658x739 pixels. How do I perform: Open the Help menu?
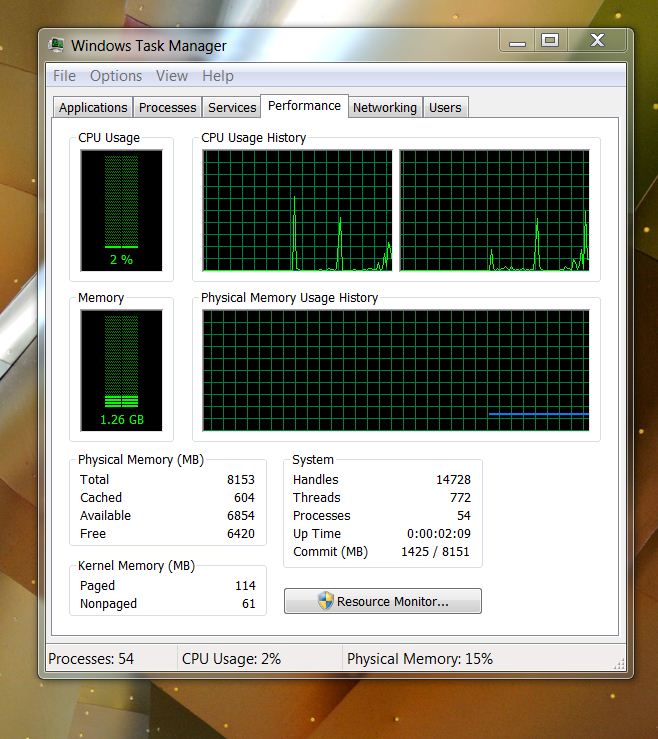click(218, 76)
